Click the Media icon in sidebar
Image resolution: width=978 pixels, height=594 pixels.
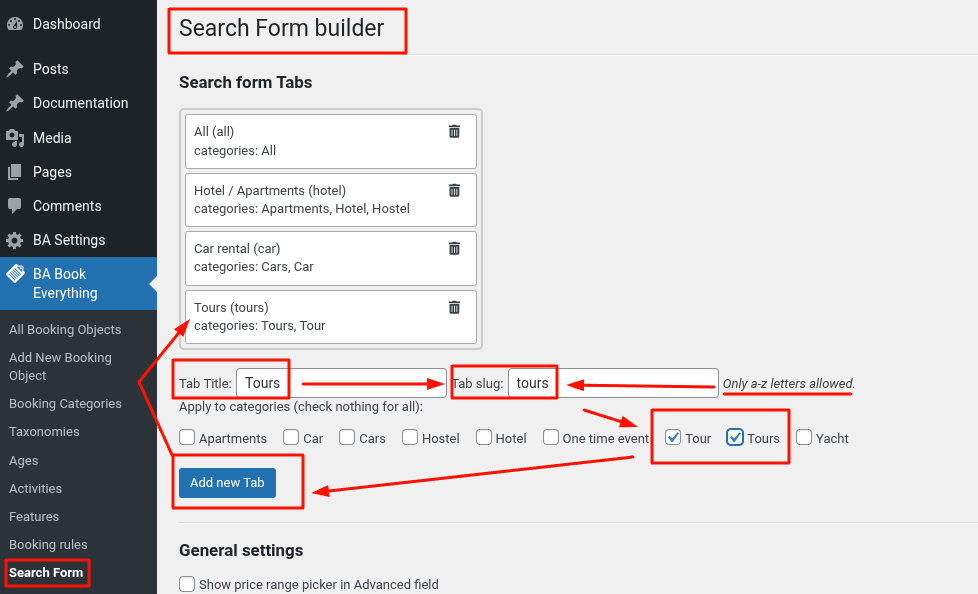(15, 138)
